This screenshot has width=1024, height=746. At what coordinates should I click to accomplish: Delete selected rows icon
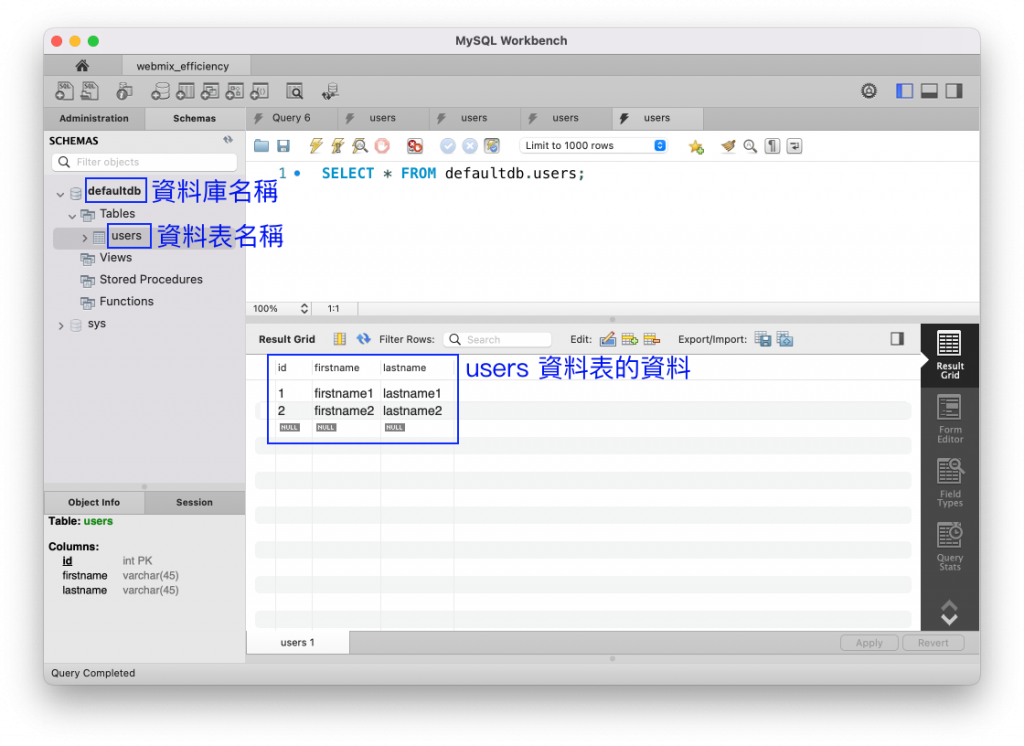tap(652, 339)
